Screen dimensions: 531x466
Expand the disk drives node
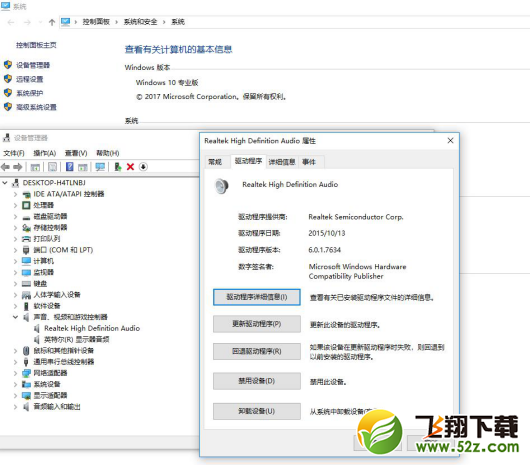[x=15, y=216]
